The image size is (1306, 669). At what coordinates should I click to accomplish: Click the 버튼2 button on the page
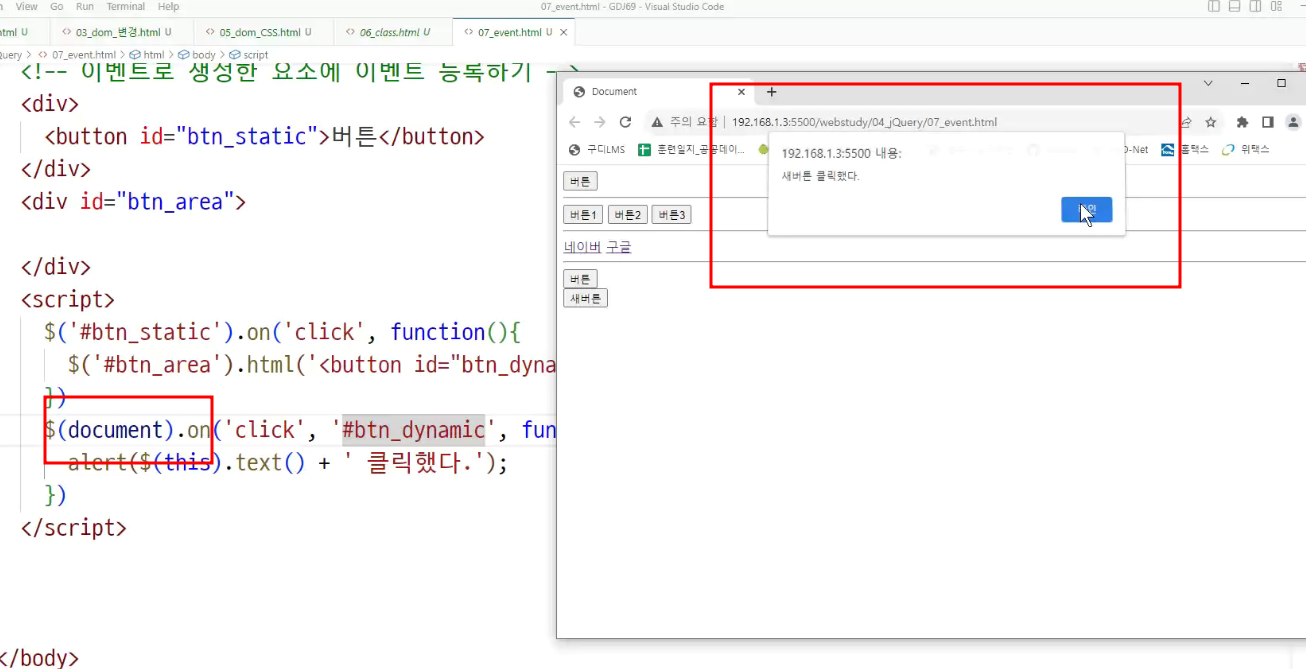pos(627,215)
